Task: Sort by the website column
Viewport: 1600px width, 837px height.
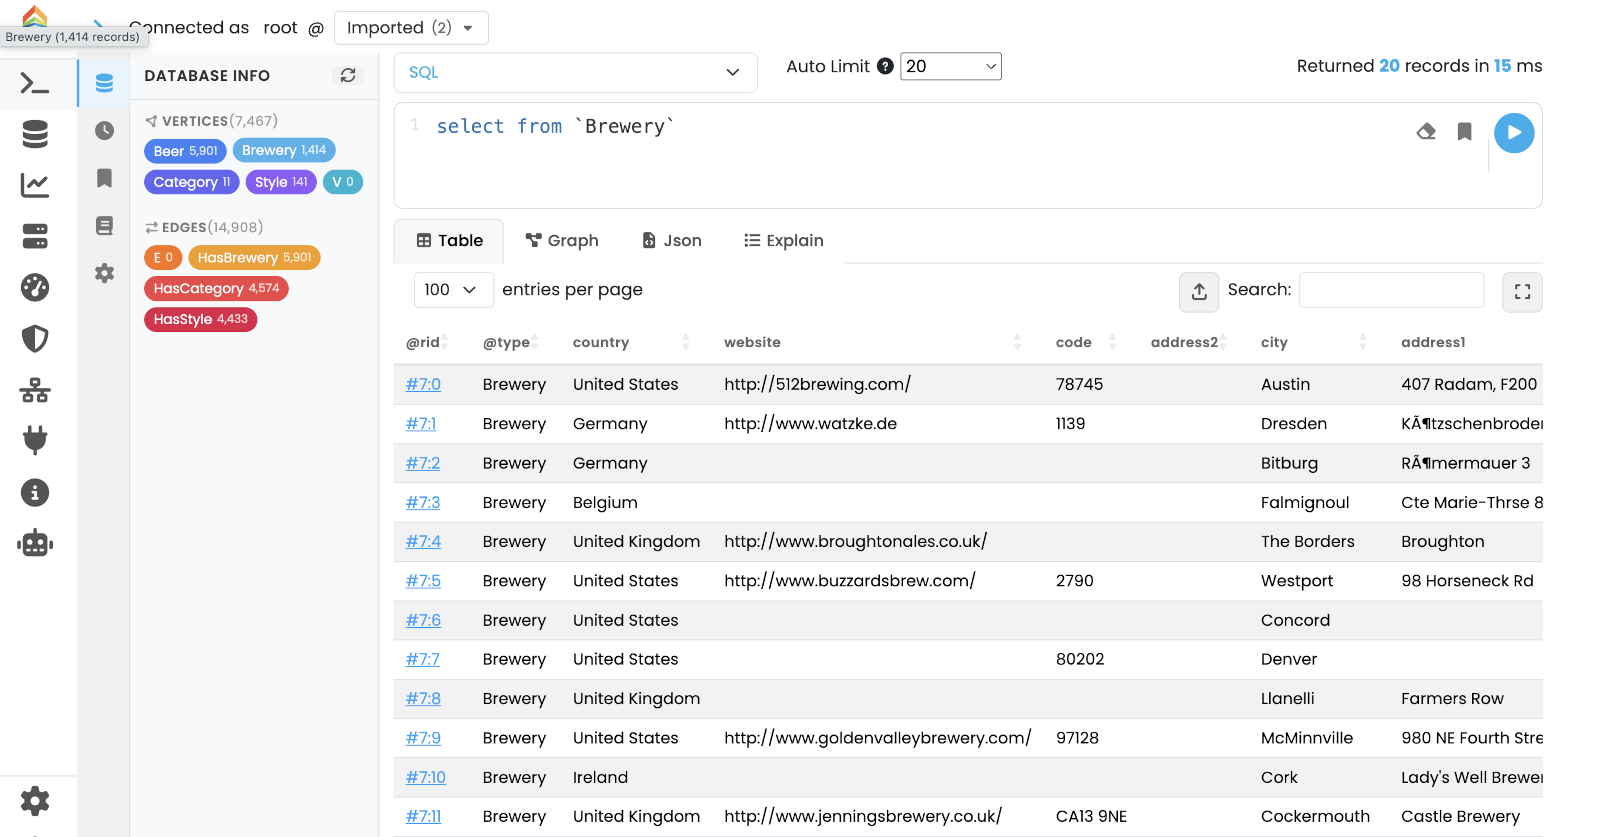Action: click(872, 342)
